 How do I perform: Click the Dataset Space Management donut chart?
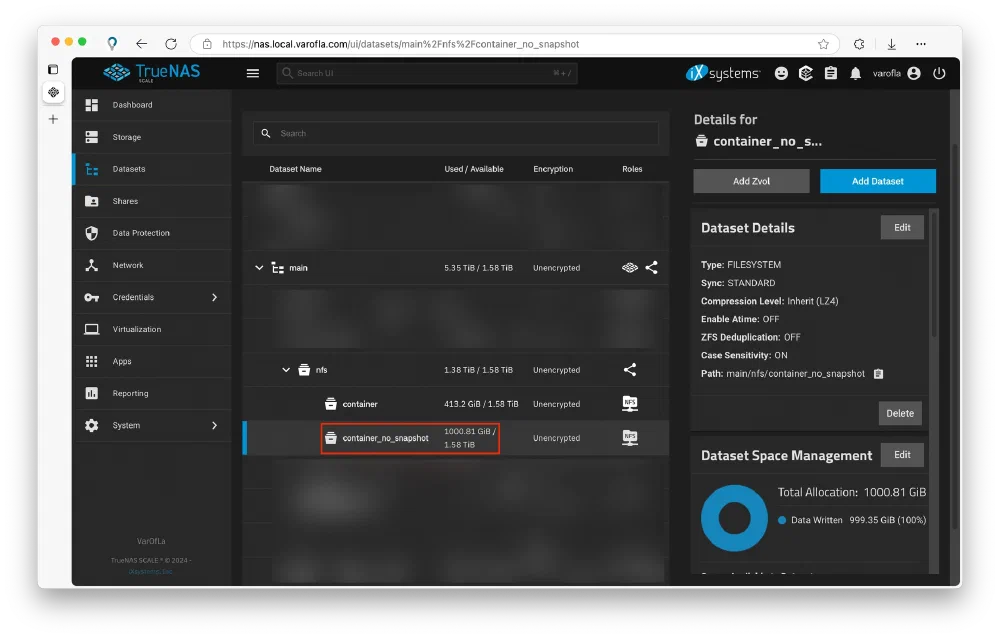click(734, 518)
